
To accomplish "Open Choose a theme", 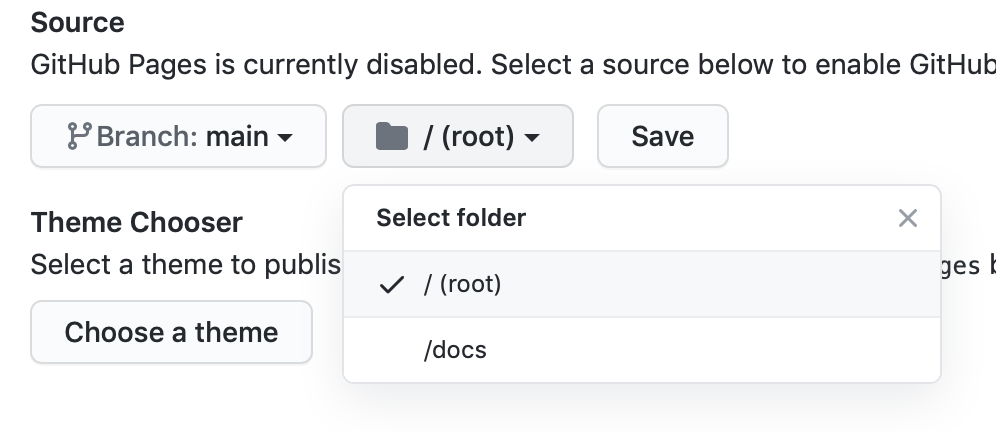I will 172,332.
